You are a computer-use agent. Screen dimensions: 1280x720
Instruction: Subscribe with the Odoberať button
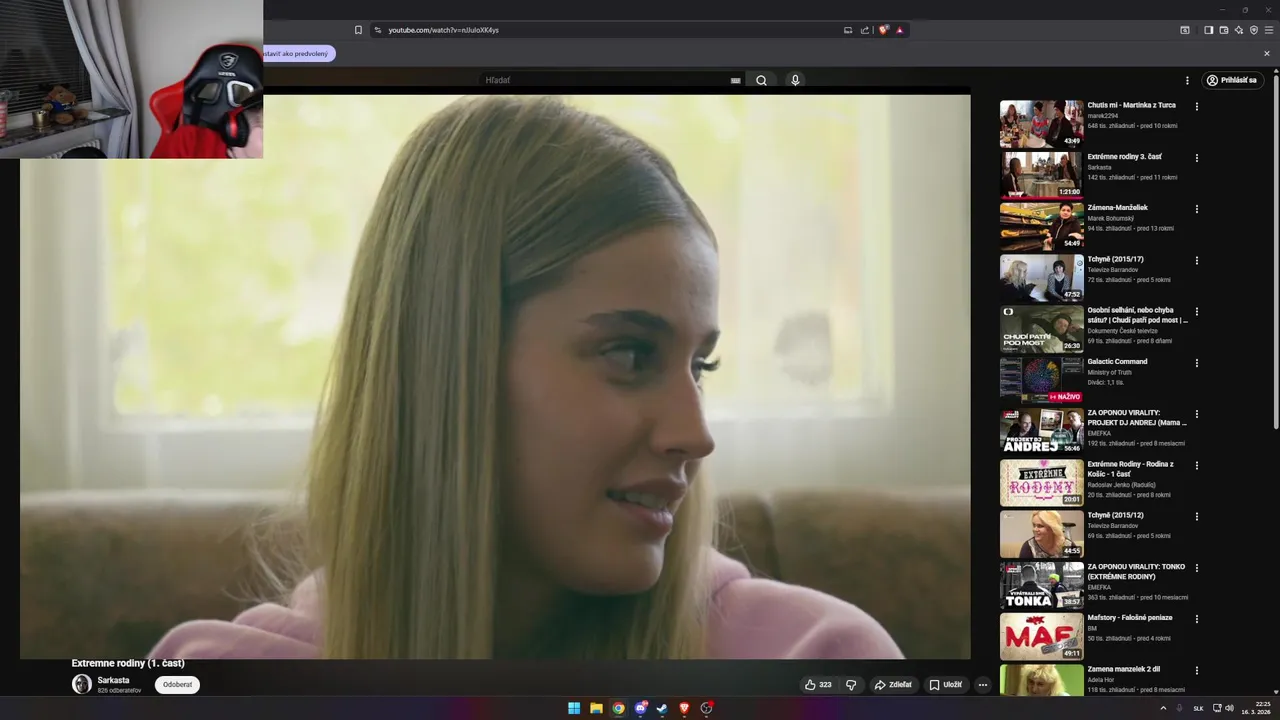pos(177,685)
